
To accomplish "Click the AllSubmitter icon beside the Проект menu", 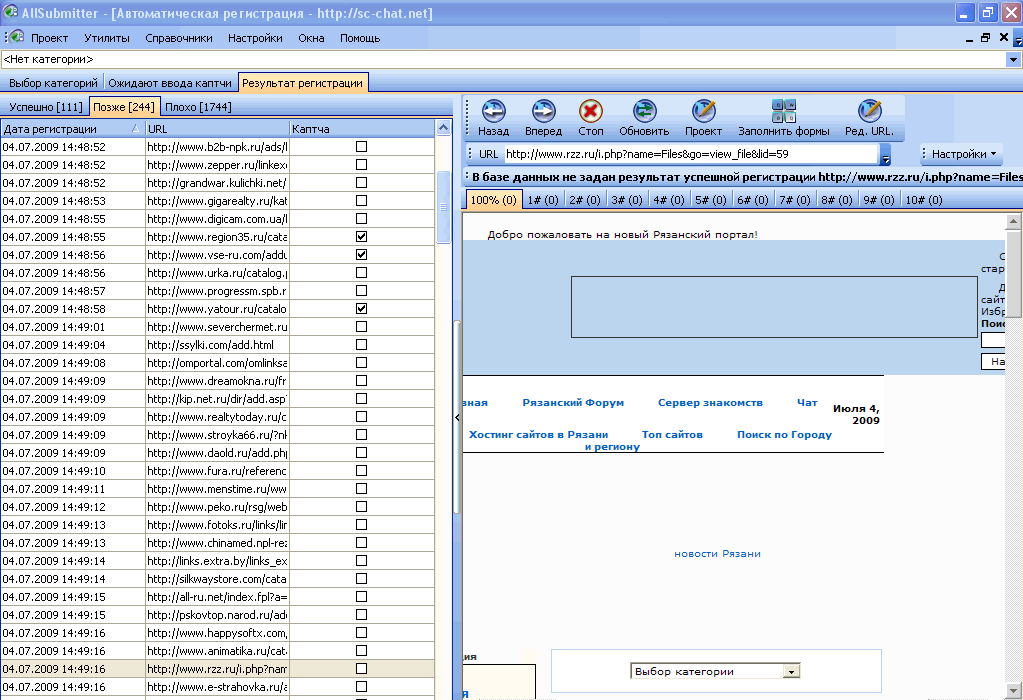I will [x=17, y=37].
